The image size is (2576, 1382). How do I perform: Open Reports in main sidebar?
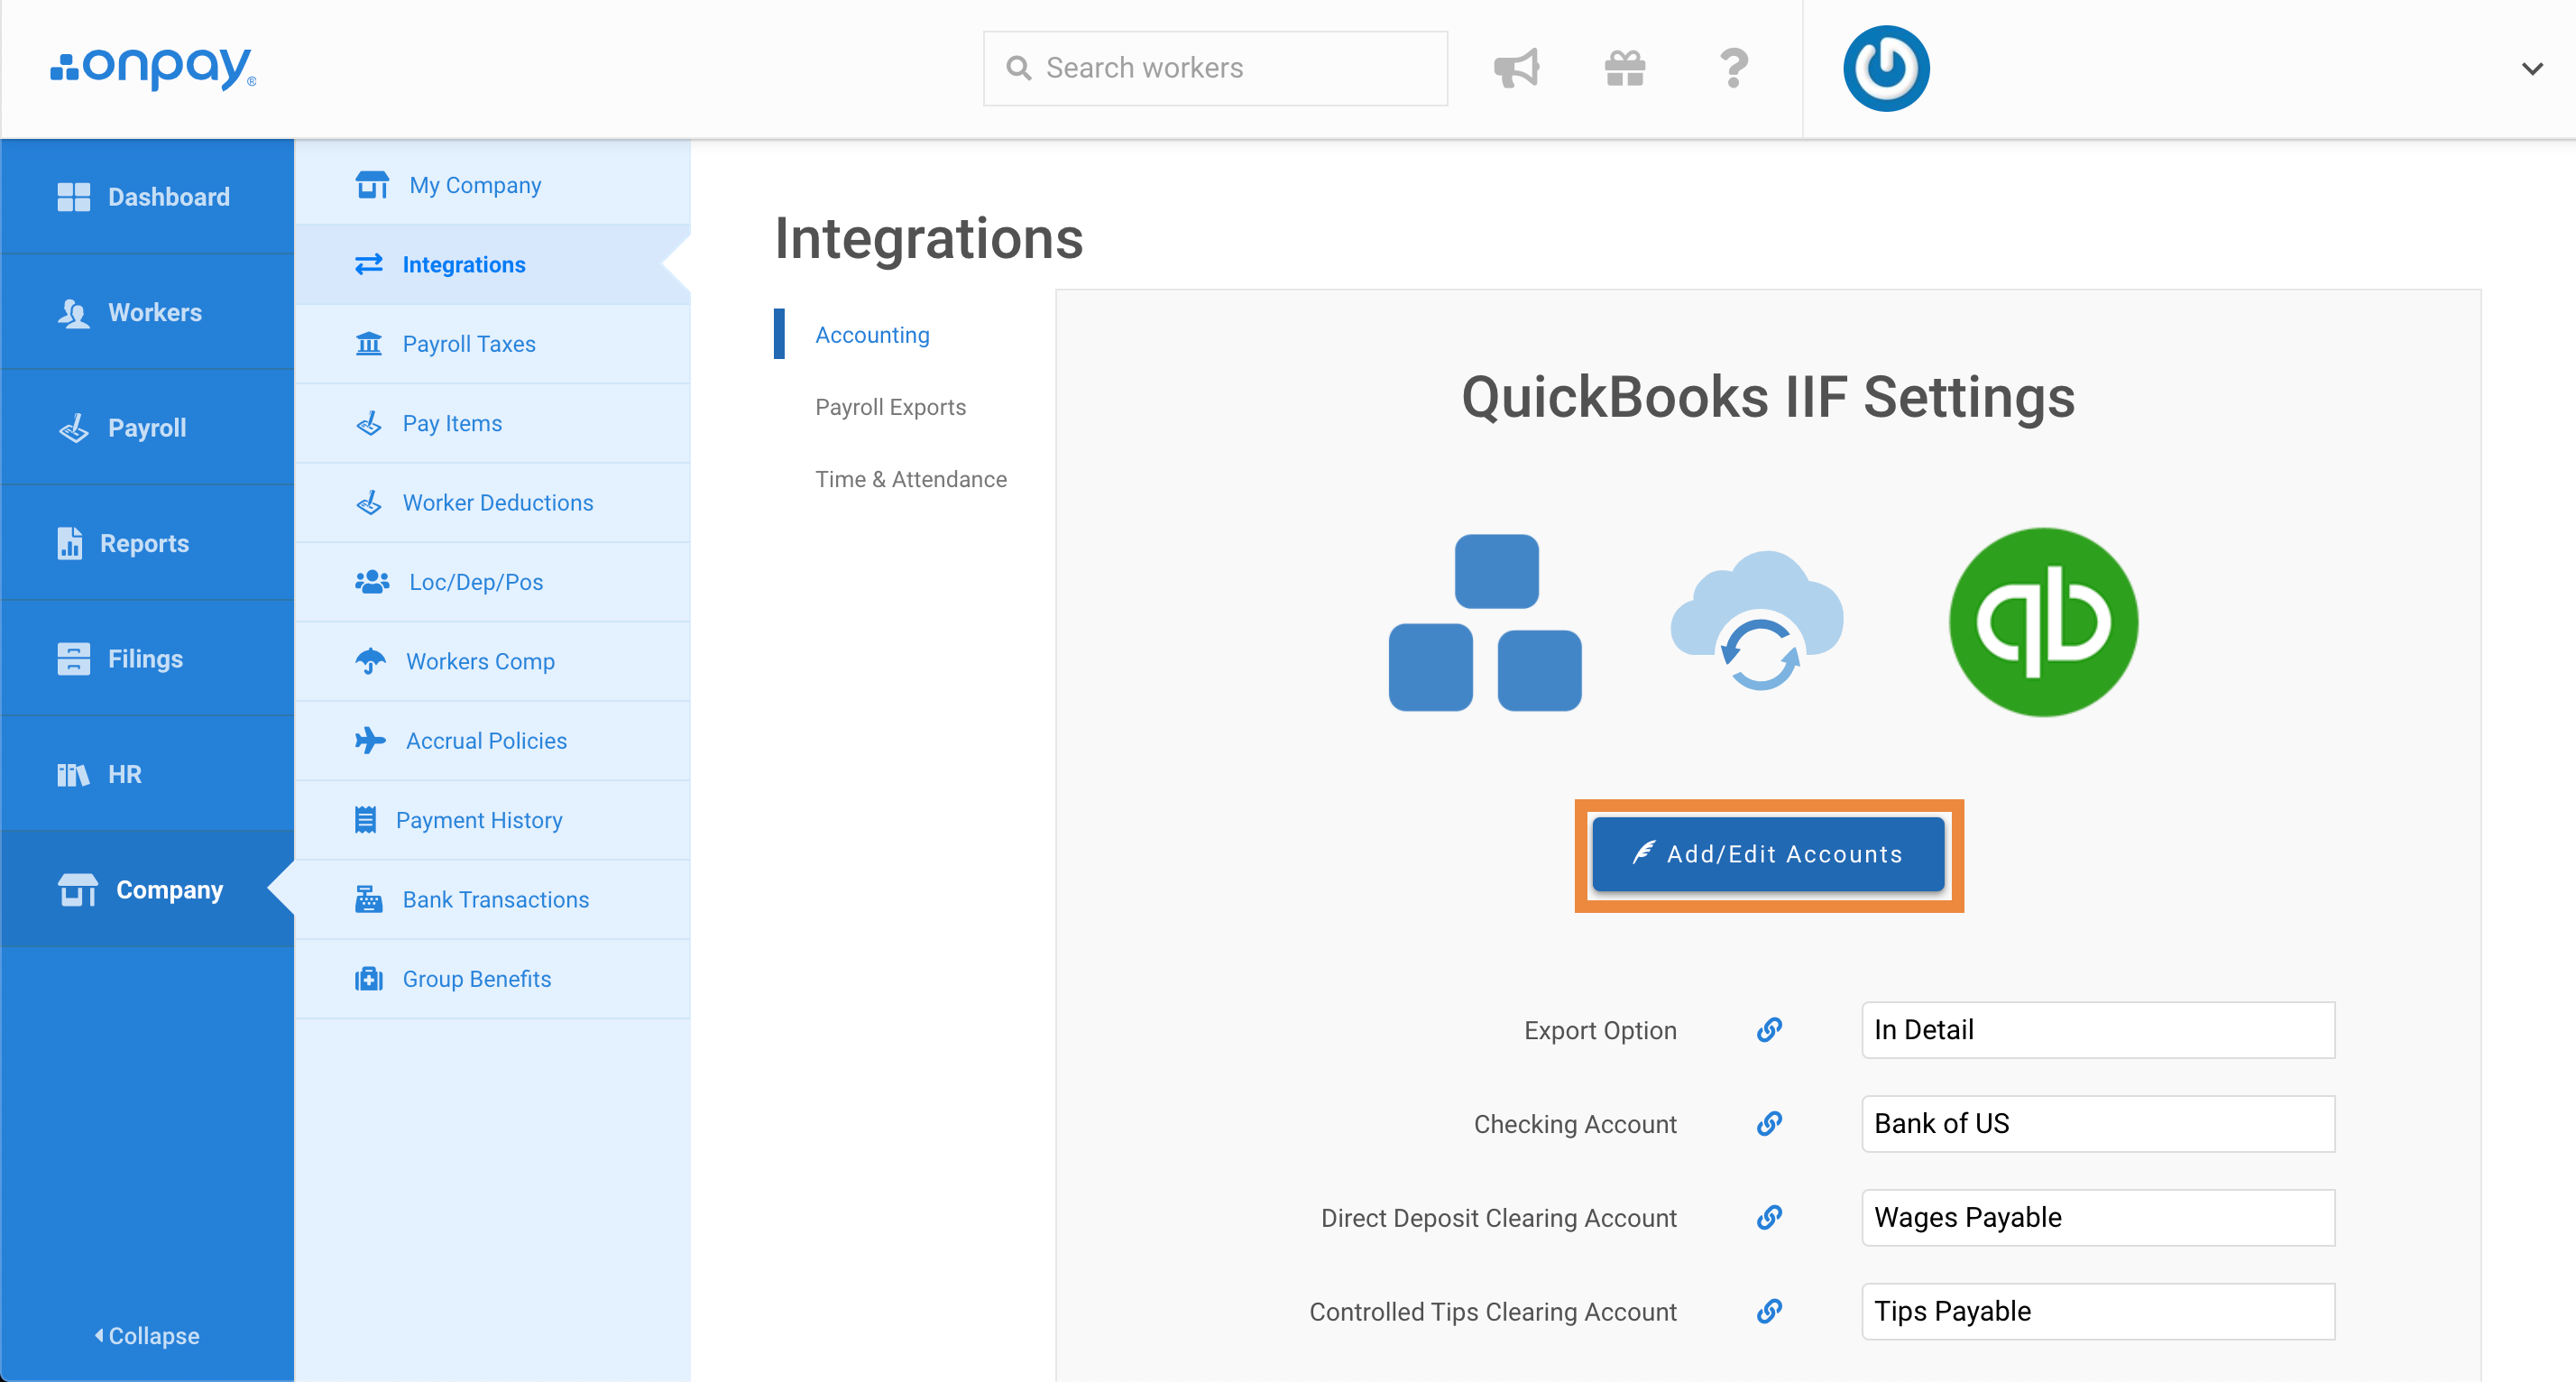(147, 543)
